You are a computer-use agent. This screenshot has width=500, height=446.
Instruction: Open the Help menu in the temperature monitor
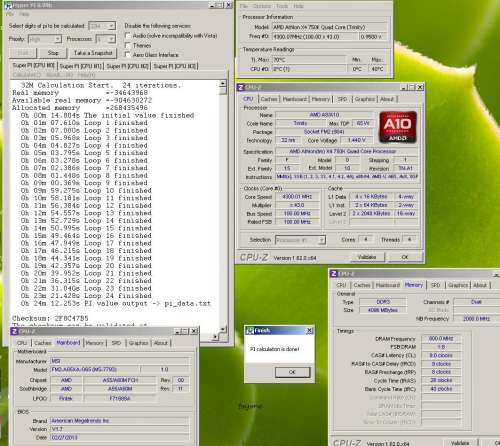point(298,6)
